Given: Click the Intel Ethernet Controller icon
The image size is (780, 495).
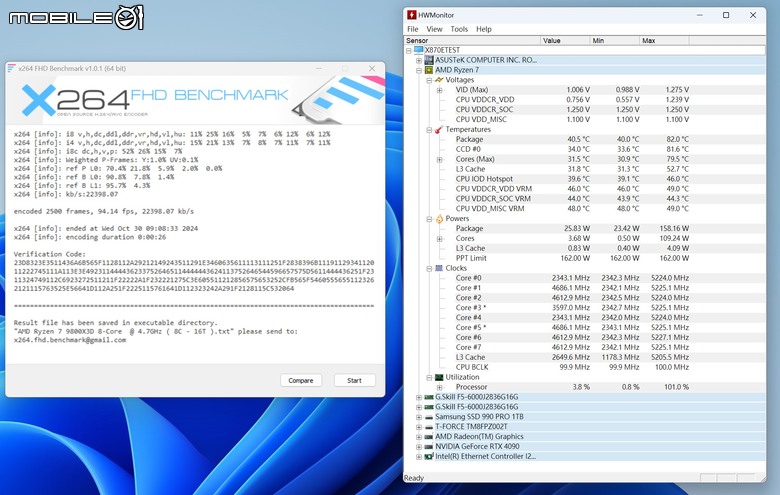Looking at the screenshot, I should (x=429, y=456).
